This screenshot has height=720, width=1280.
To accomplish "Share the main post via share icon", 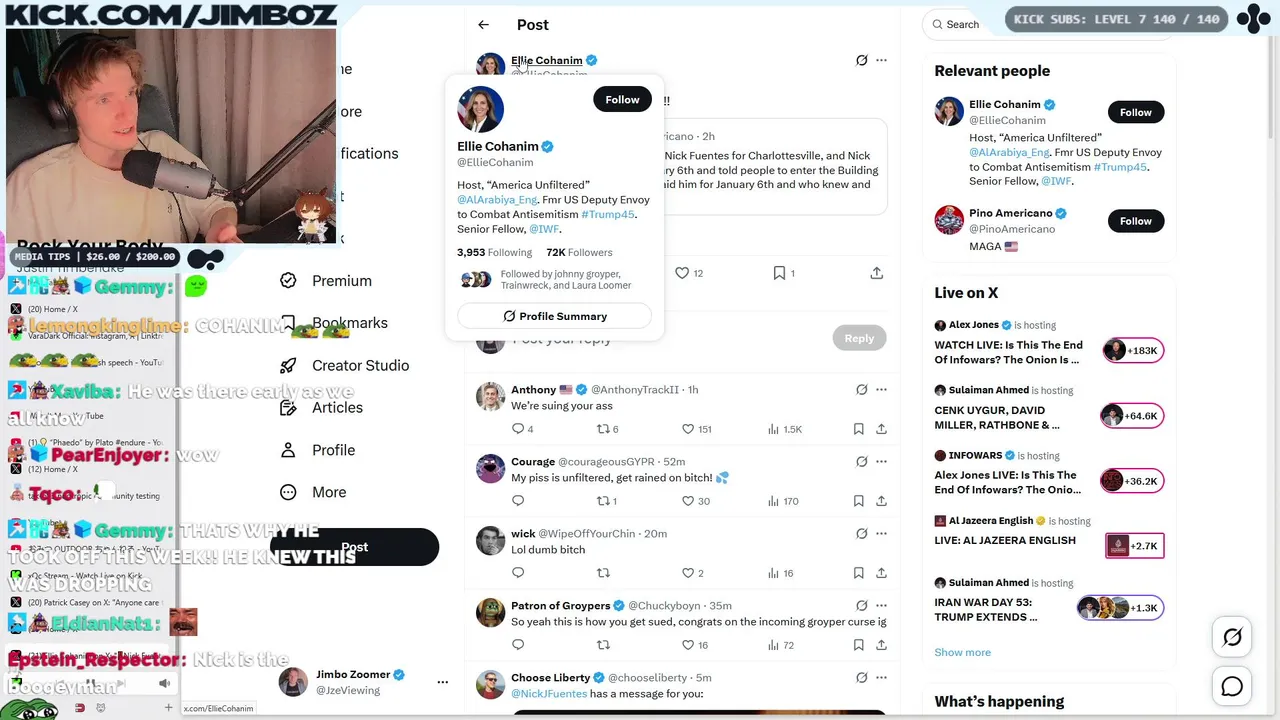I will pyautogui.click(x=877, y=273).
